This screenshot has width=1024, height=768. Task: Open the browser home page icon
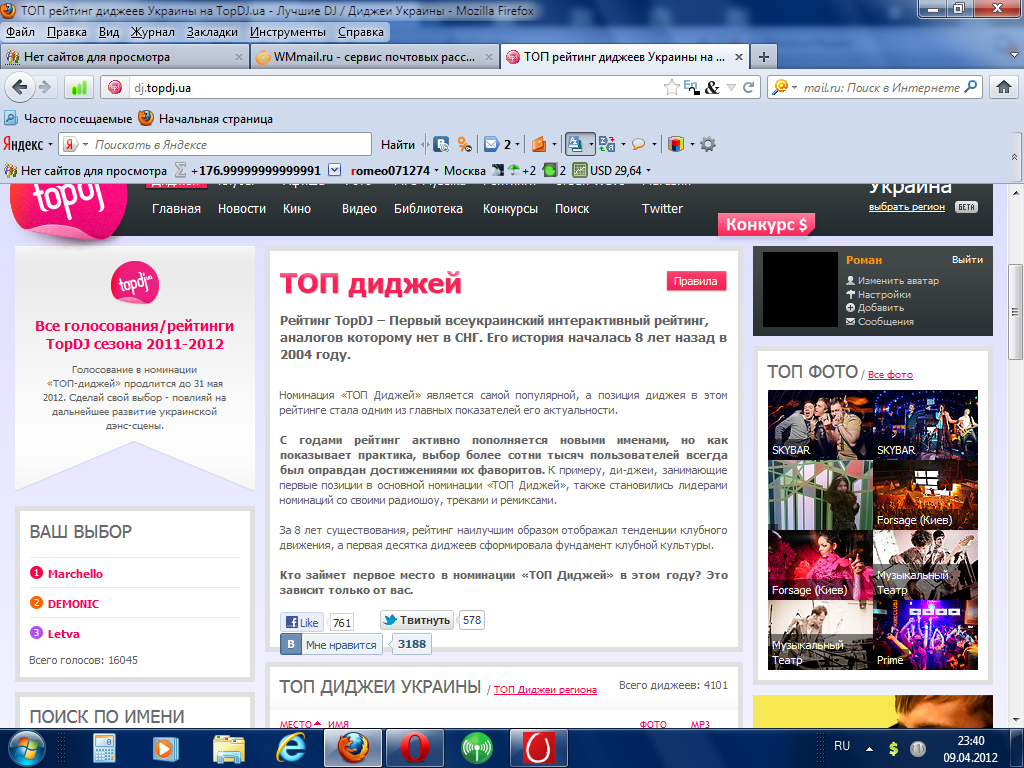coord(1004,87)
